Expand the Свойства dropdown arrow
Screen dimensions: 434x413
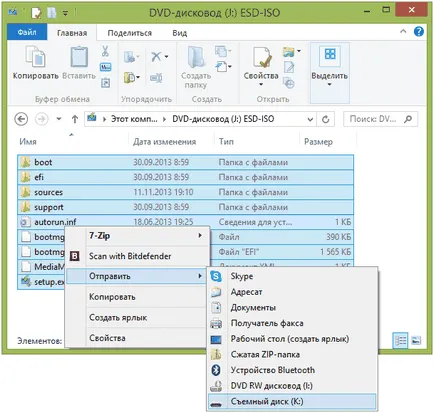coord(261,84)
